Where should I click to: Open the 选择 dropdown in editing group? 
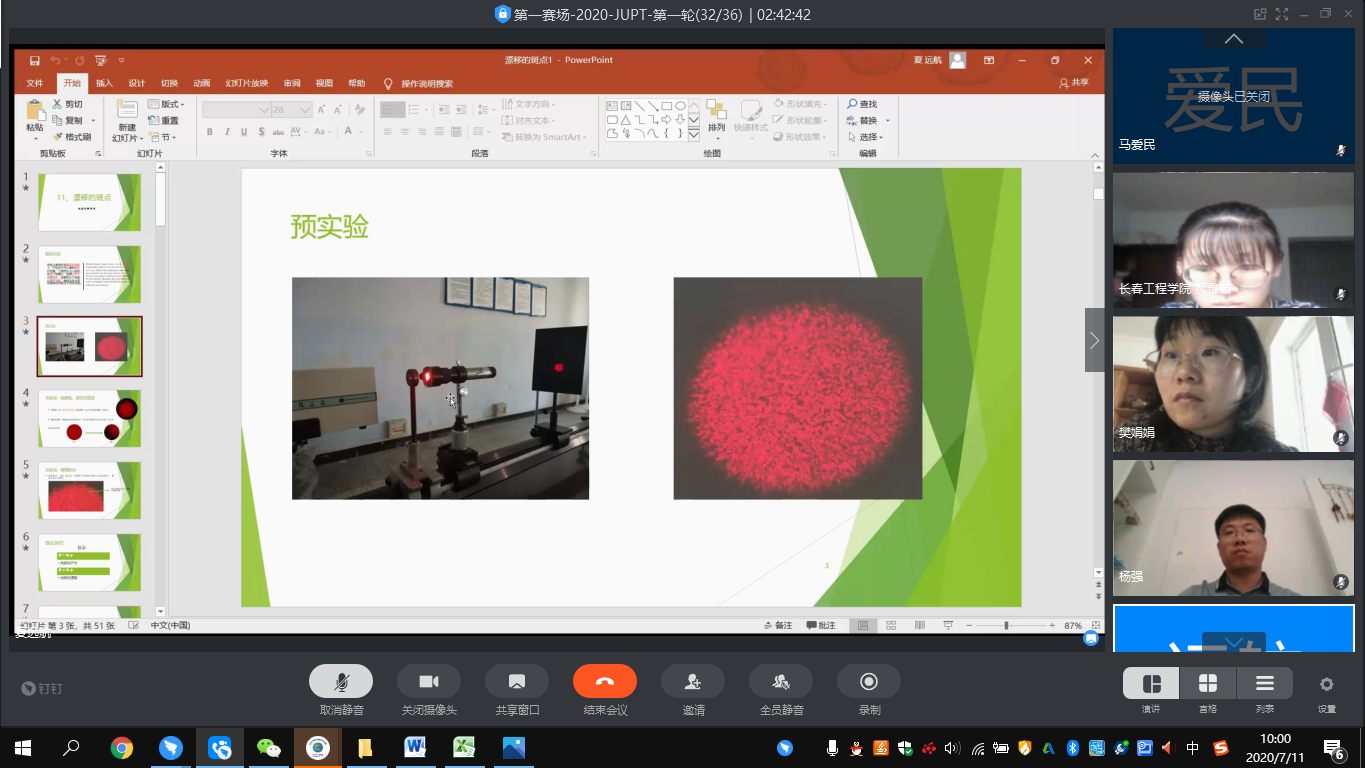pos(867,137)
